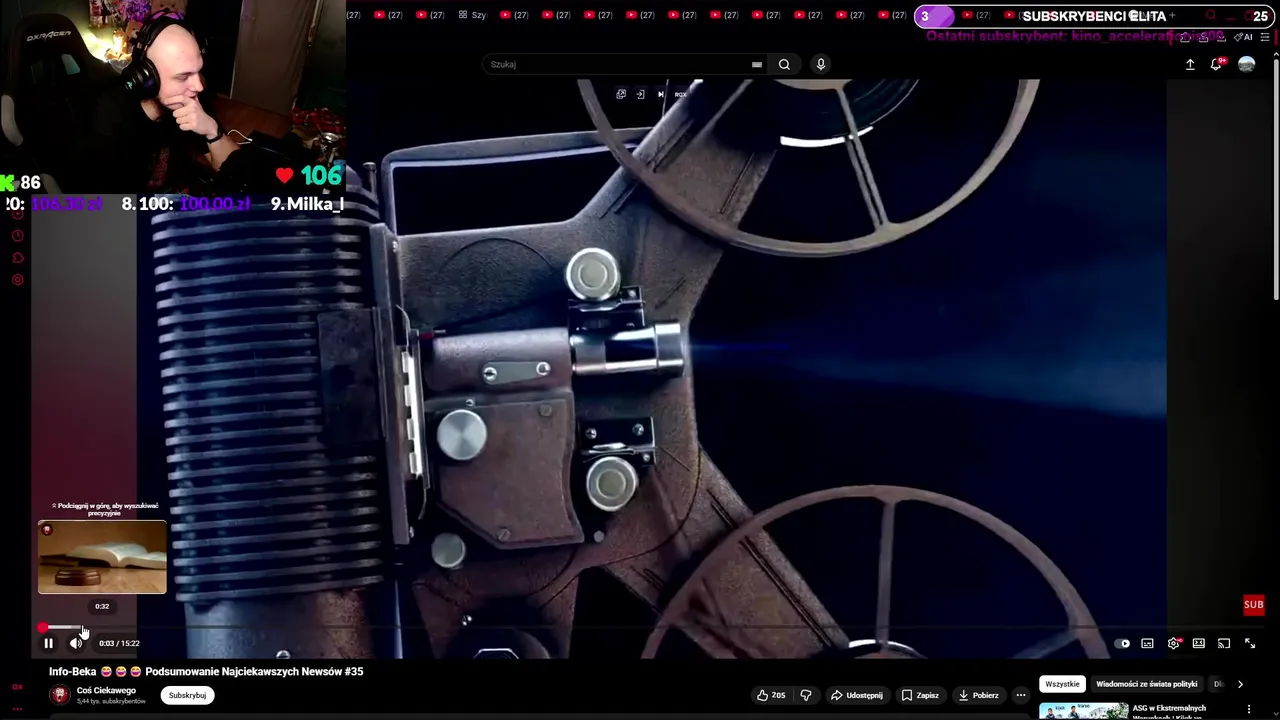The image size is (1280, 720).
Task: Start voice search with microphone
Action: pos(820,64)
